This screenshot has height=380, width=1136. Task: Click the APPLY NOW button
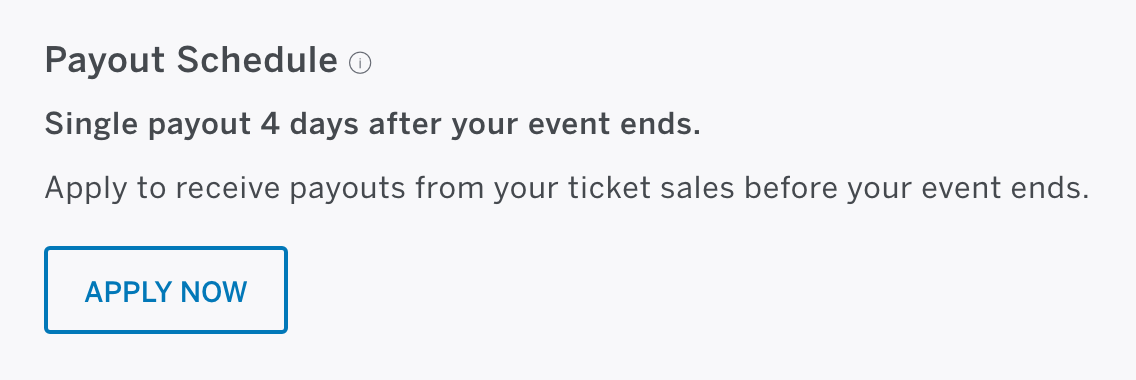pos(166,290)
